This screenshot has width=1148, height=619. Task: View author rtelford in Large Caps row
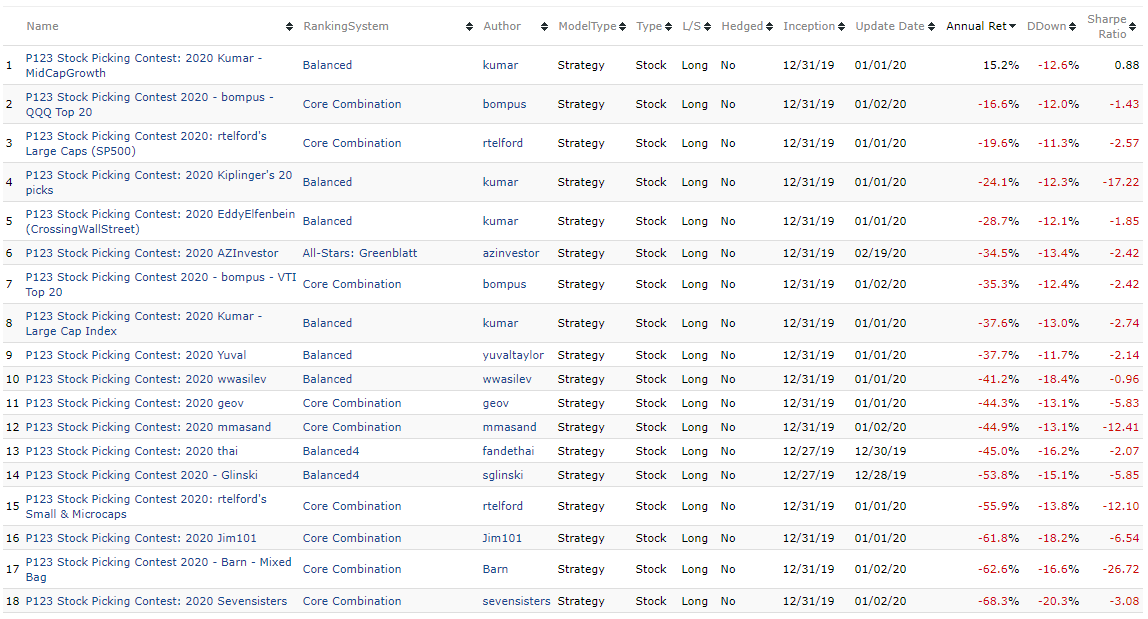[503, 143]
